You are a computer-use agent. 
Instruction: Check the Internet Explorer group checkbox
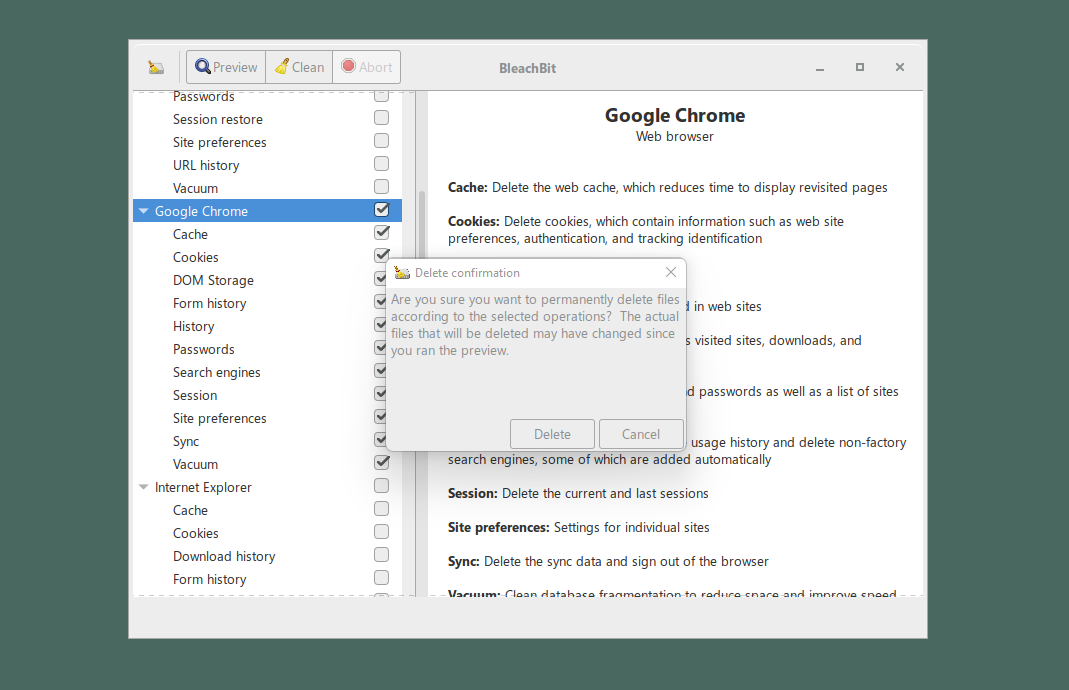[382, 485]
